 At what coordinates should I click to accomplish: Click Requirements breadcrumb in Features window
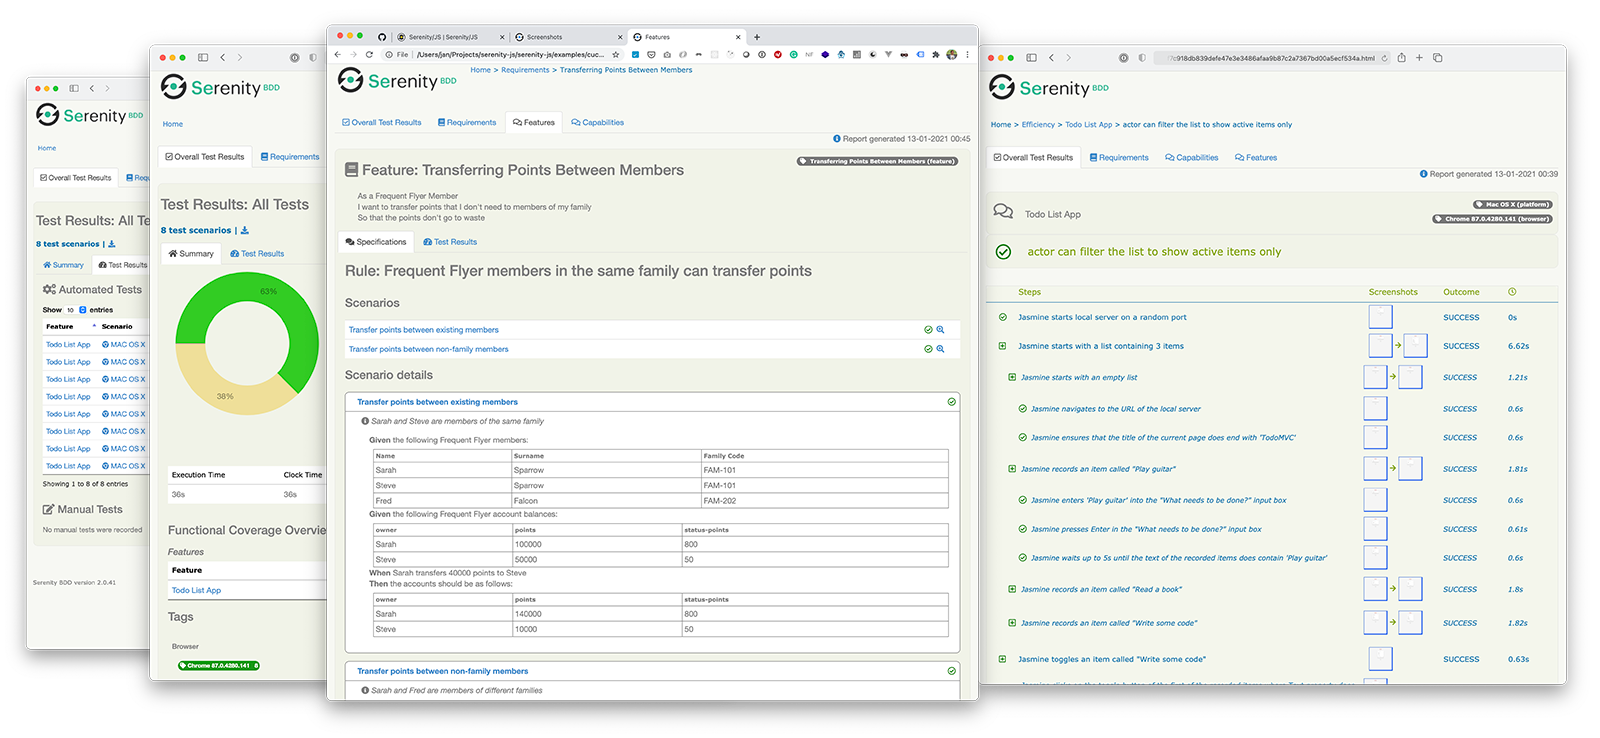tap(525, 70)
